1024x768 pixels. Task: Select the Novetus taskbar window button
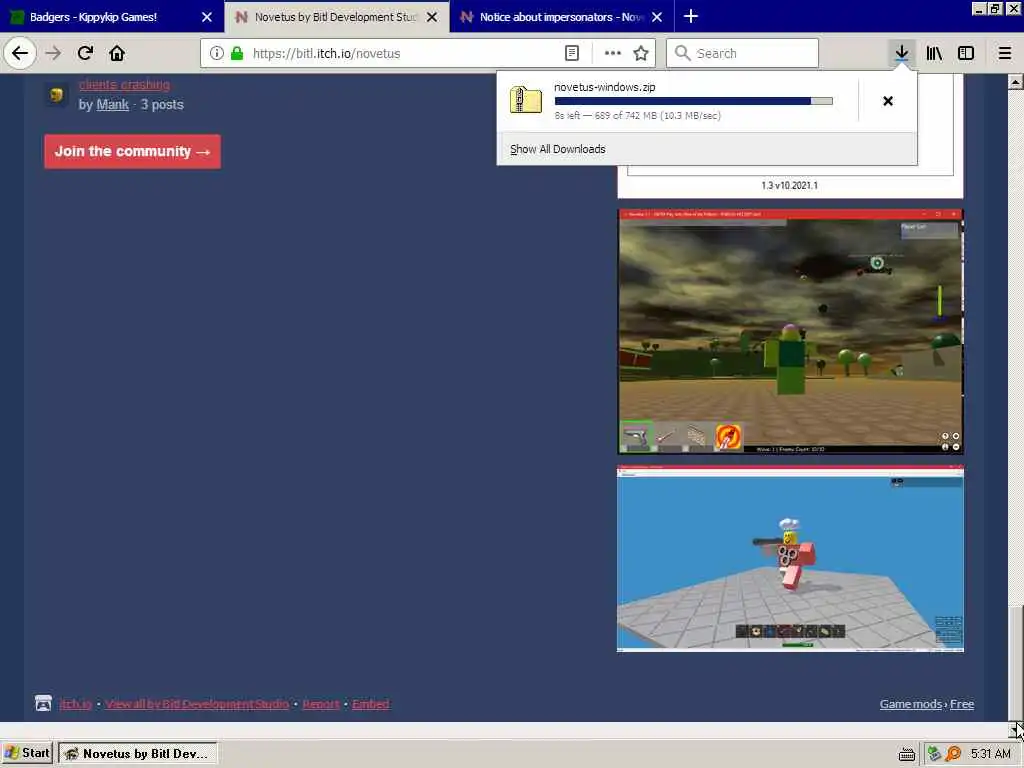[x=138, y=754]
